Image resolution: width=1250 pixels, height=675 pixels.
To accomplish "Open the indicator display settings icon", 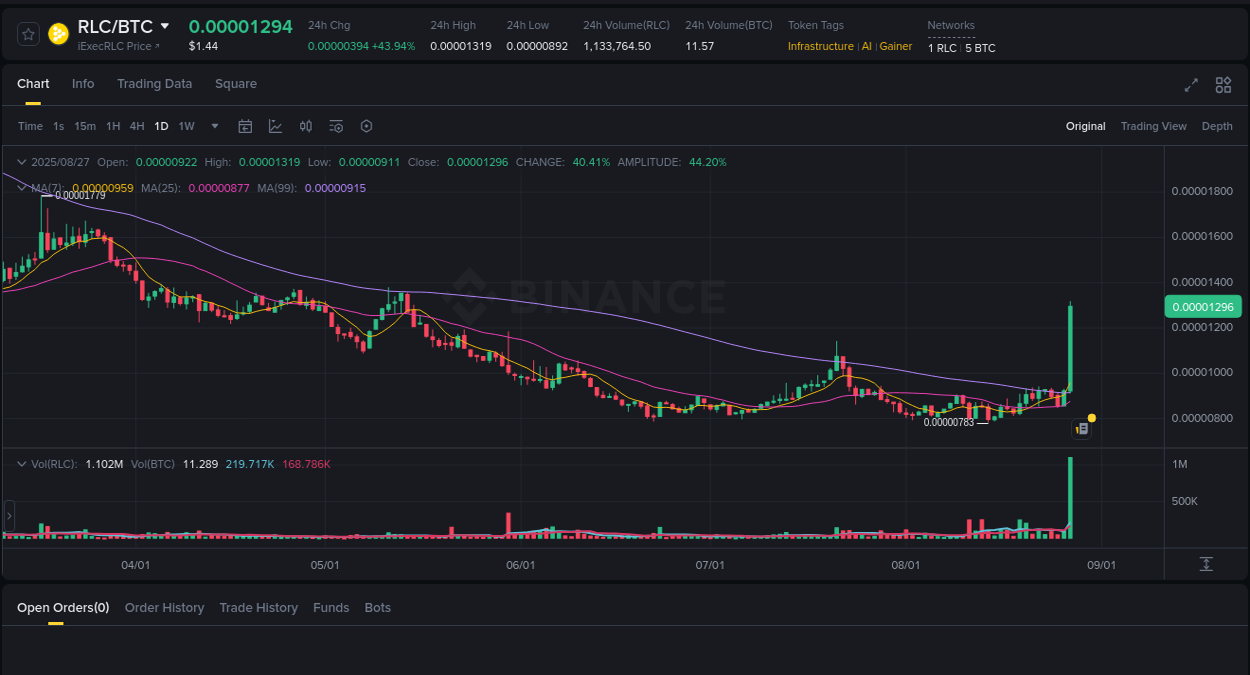I will 335,126.
